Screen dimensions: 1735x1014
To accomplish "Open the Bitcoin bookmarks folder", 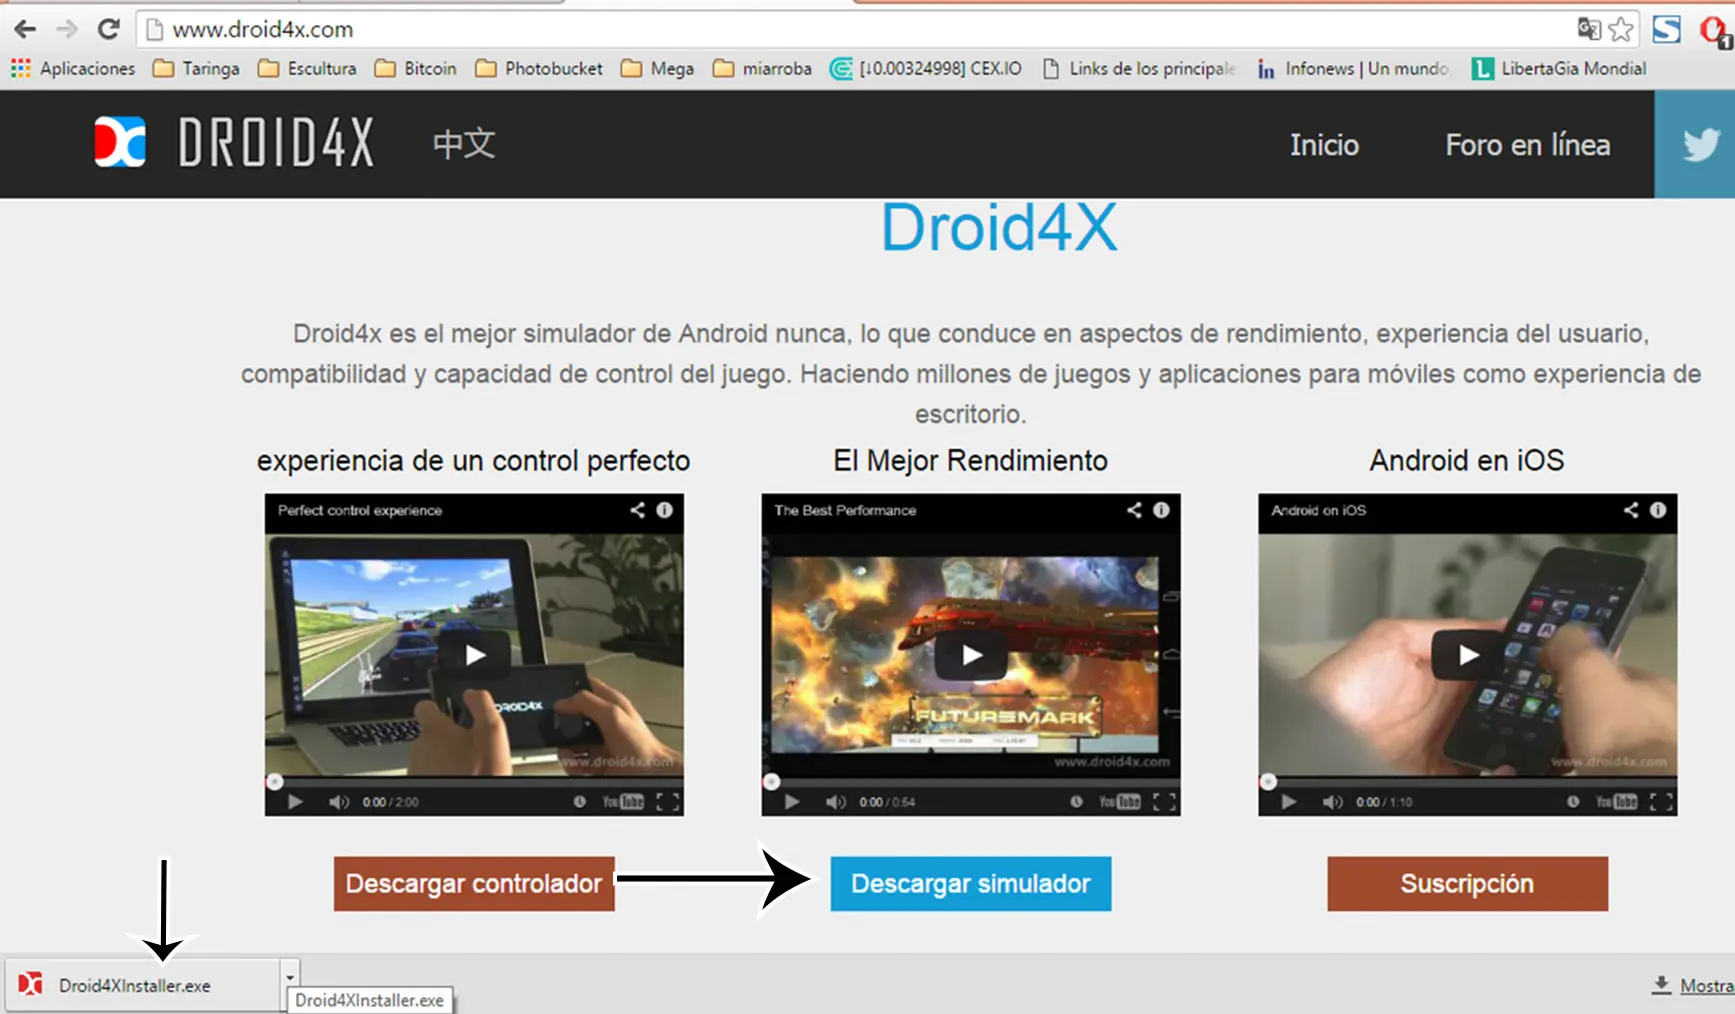I will click(x=415, y=68).
